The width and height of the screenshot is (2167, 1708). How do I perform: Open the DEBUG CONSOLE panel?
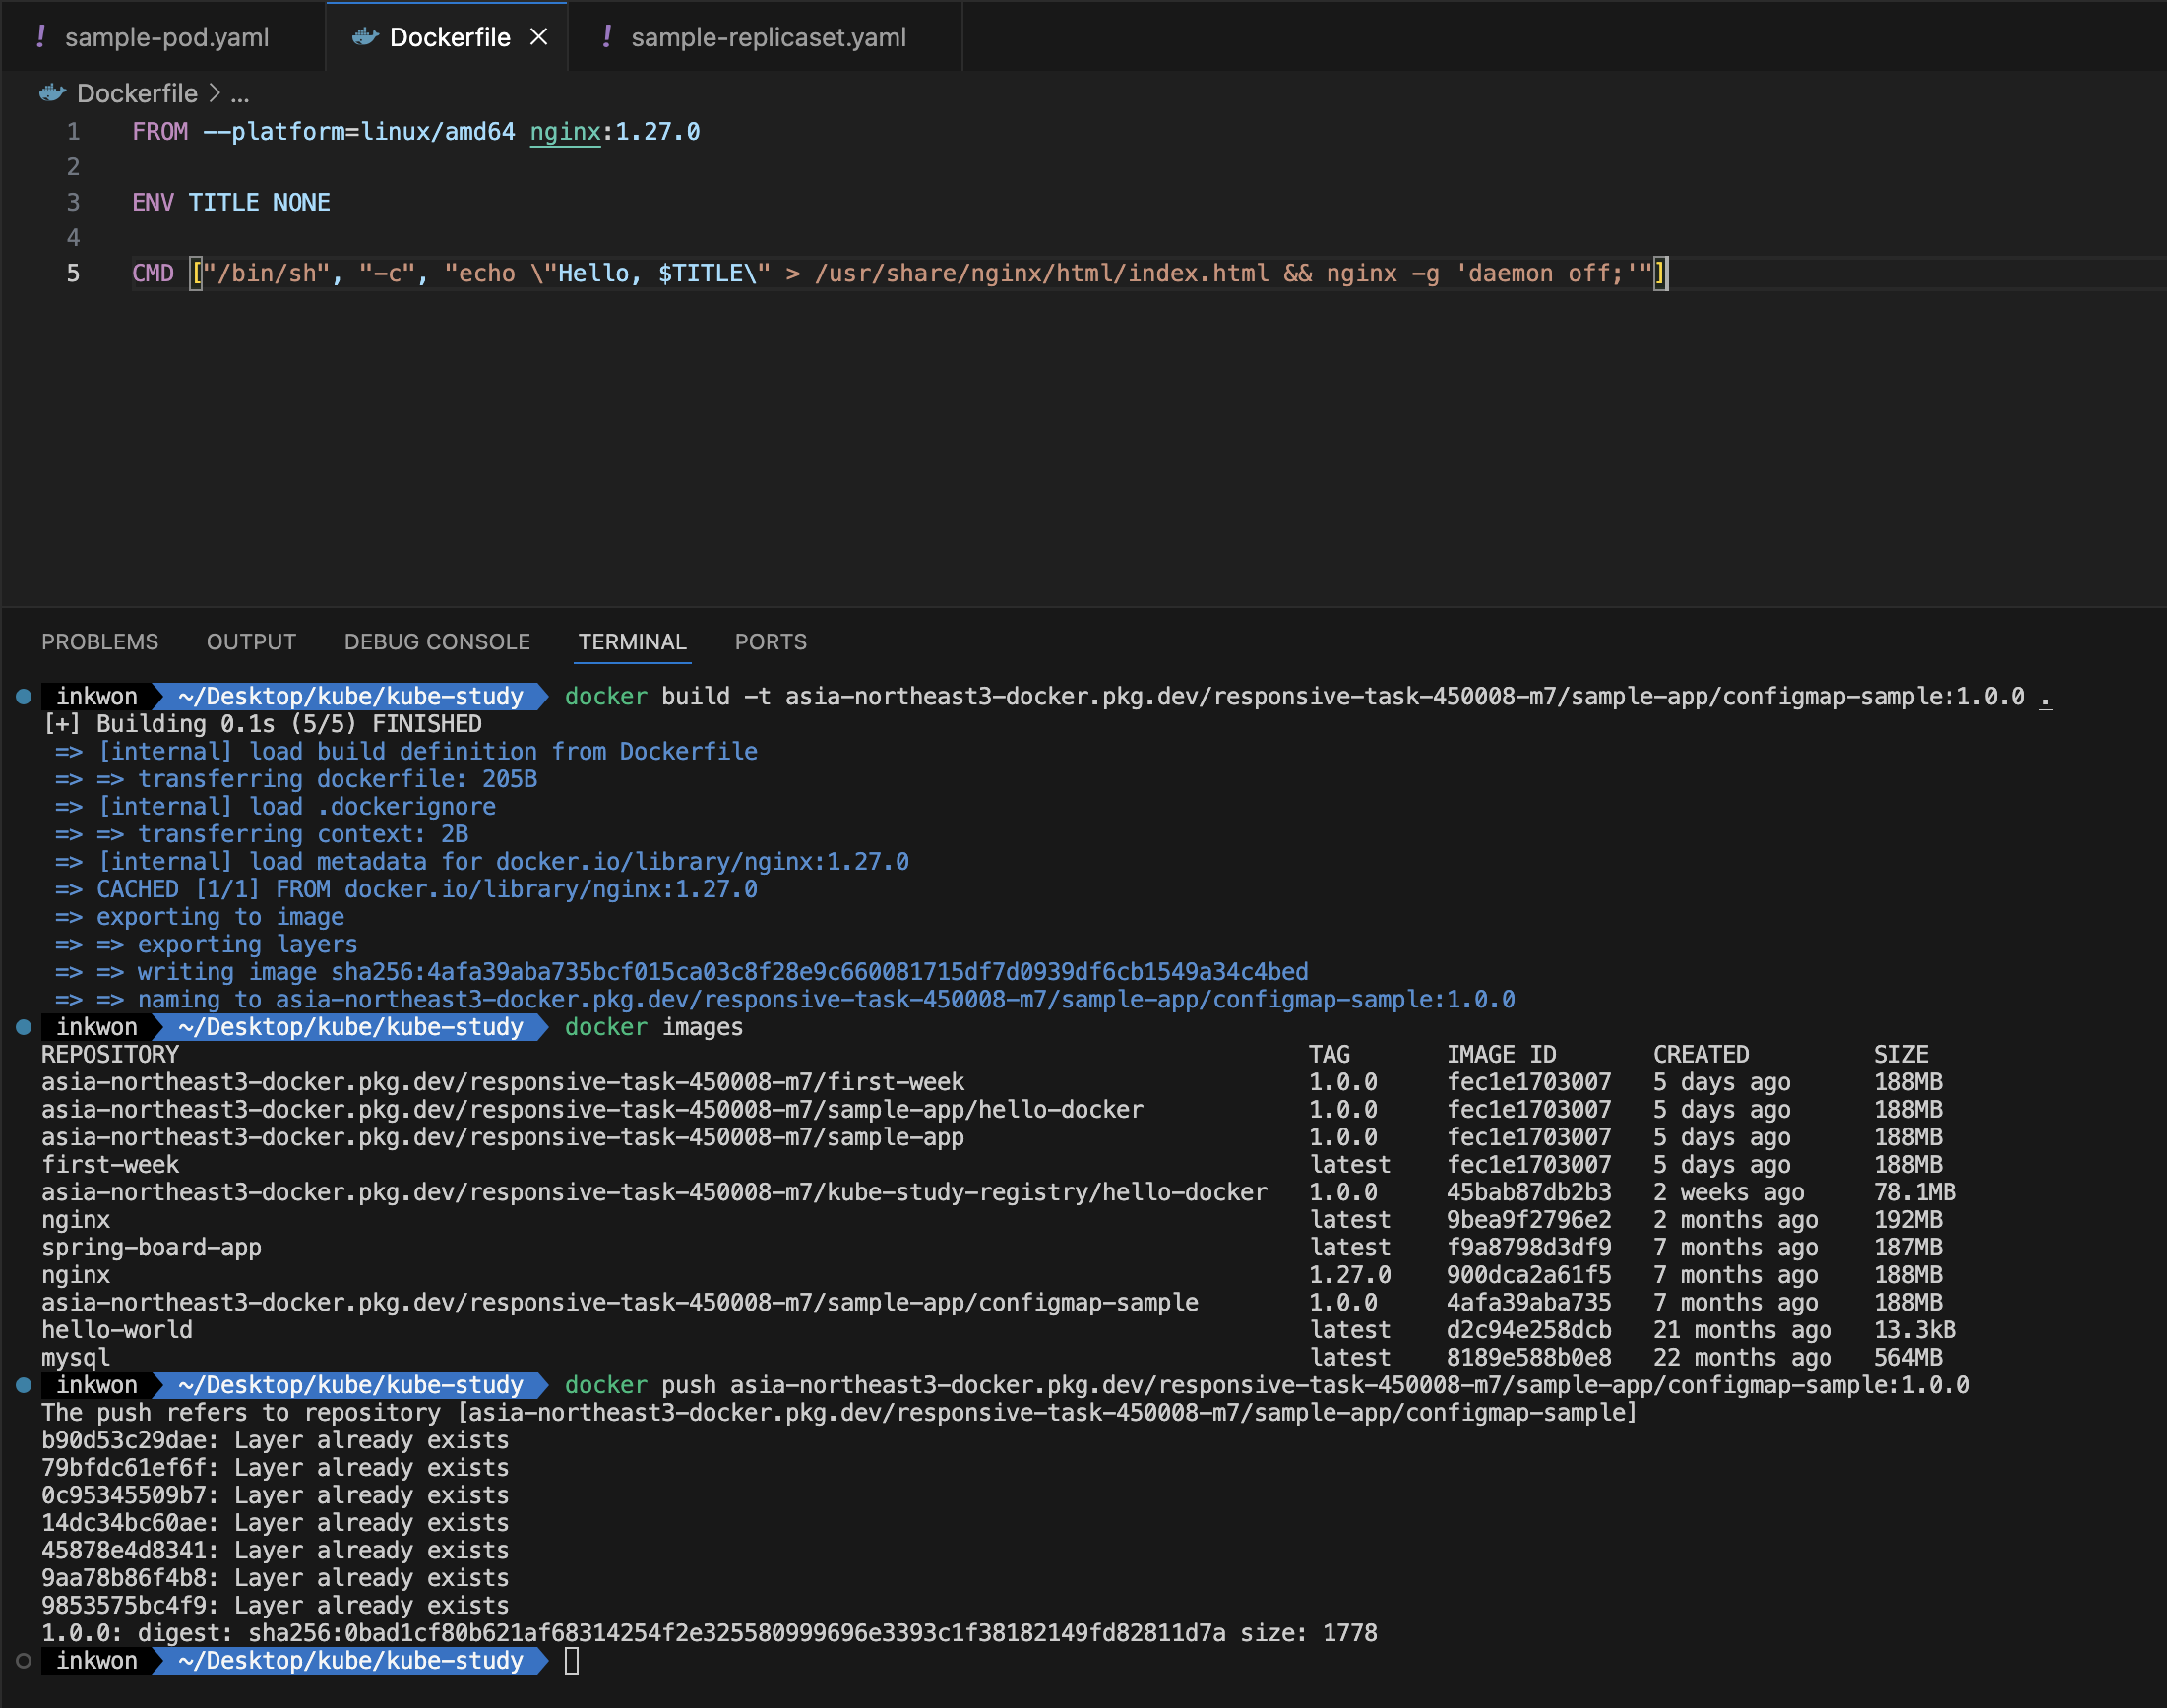437,641
